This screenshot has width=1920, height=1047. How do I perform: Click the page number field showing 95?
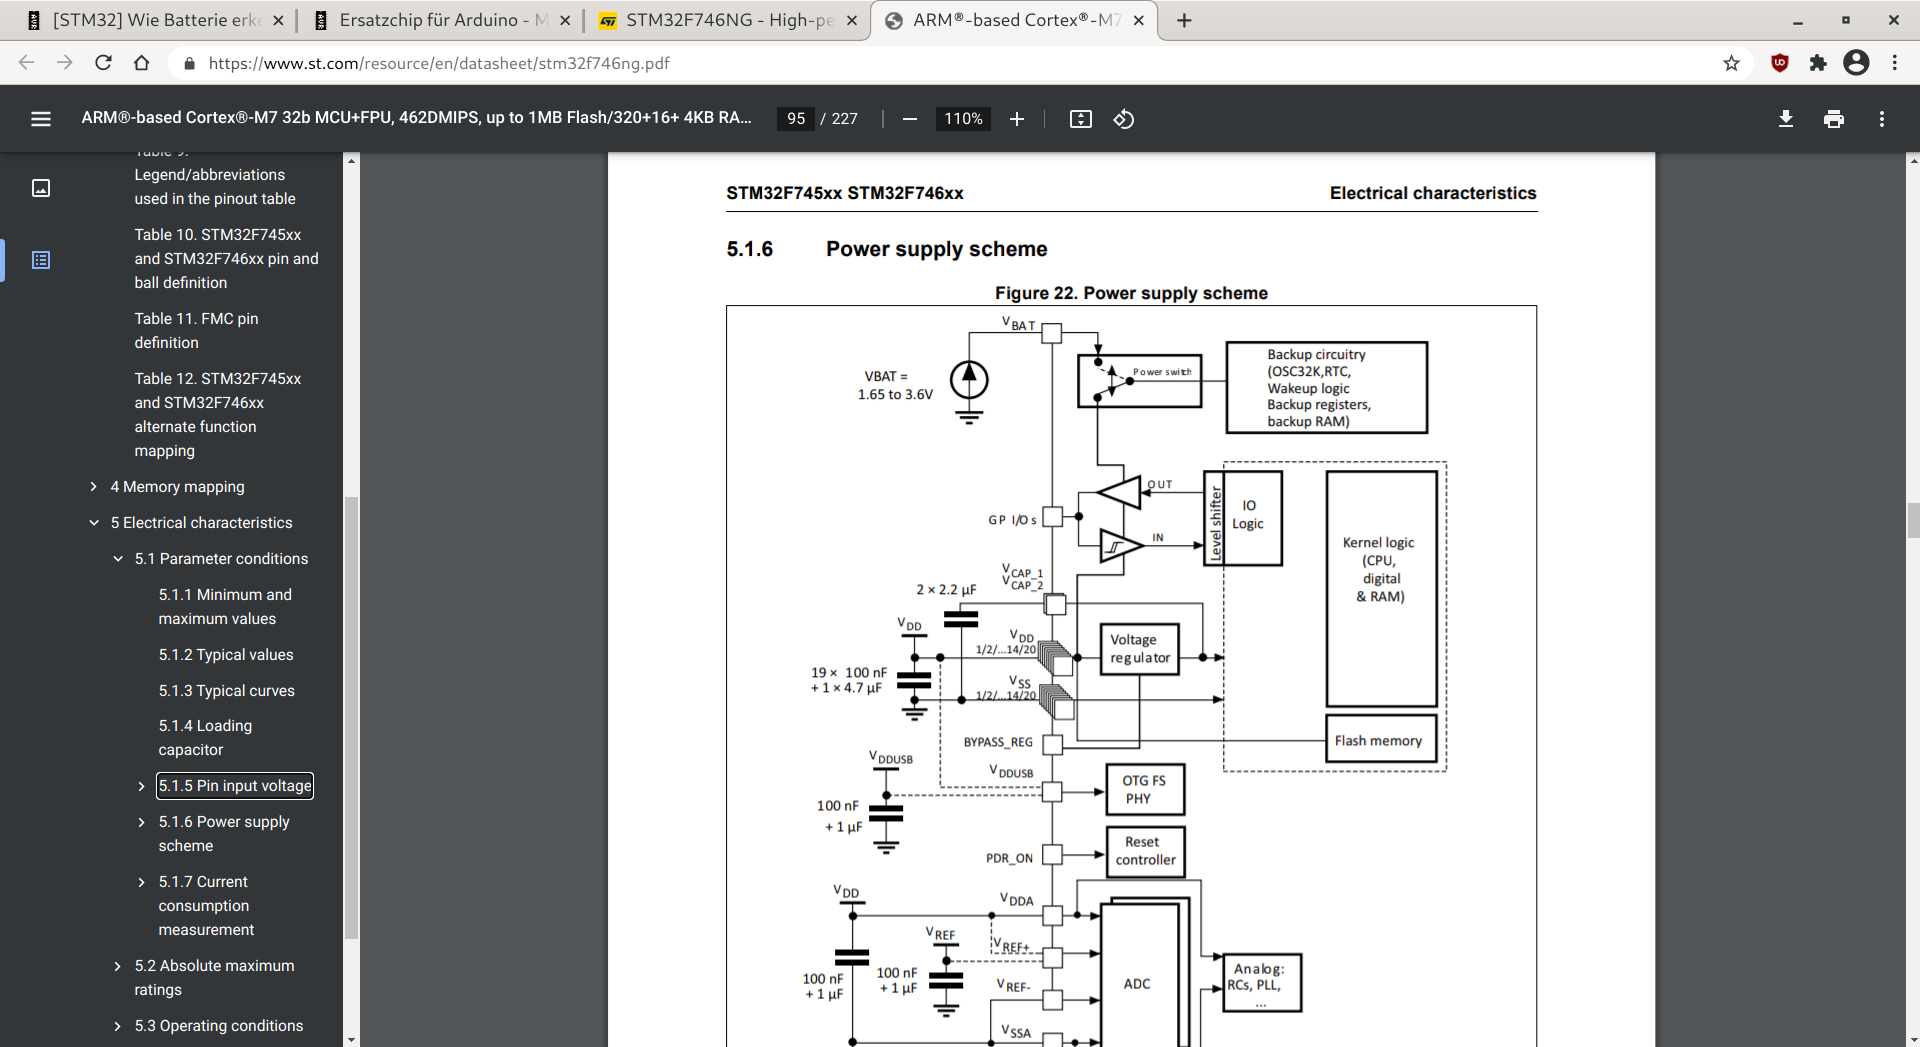click(x=796, y=119)
